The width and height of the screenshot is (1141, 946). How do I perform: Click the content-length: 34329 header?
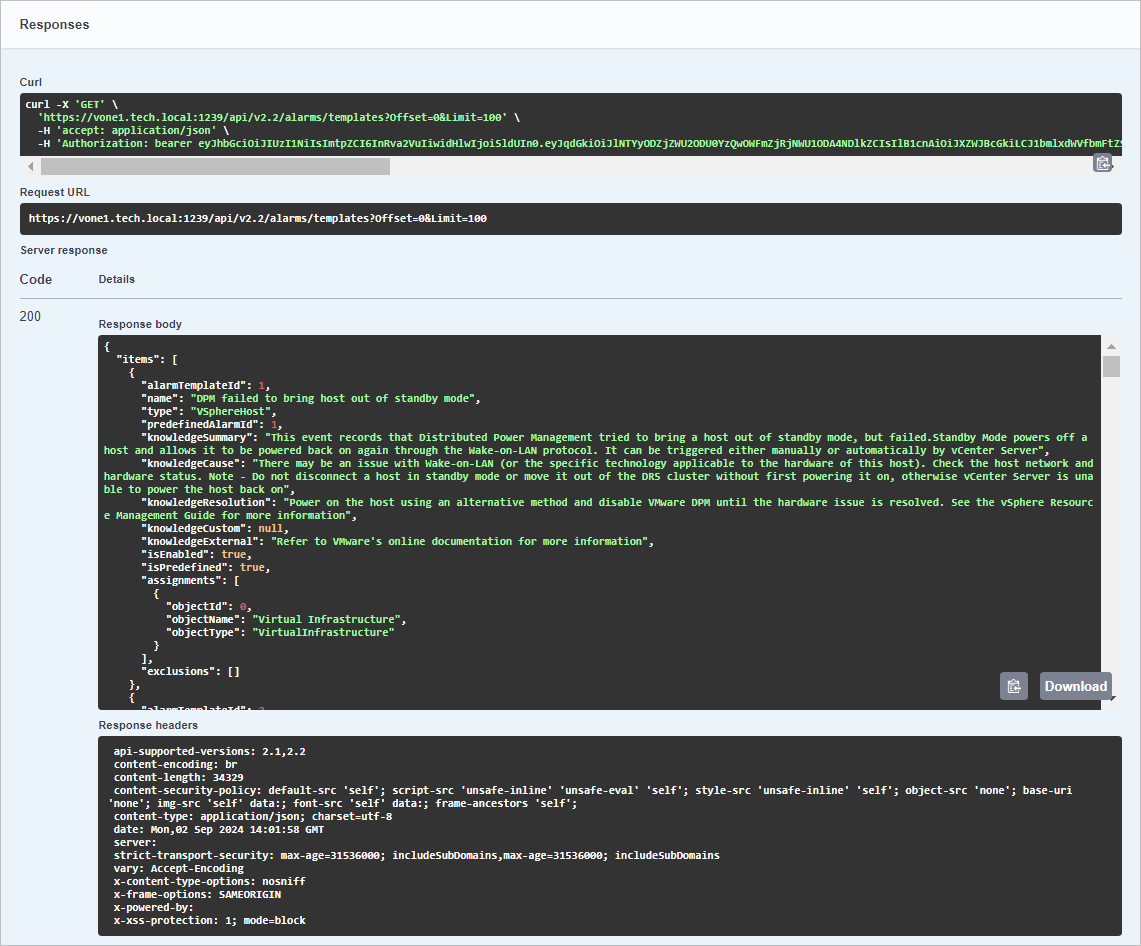pyautogui.click(x=178, y=778)
